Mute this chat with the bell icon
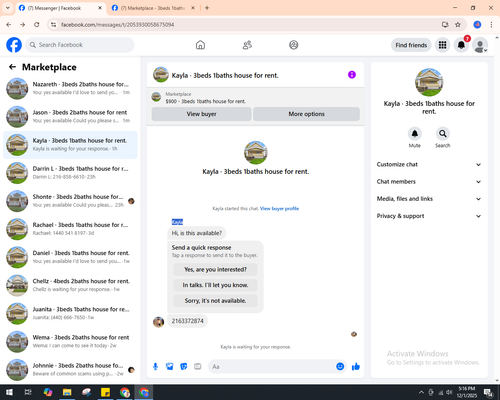This screenshot has width=500, height=400. pyautogui.click(x=415, y=134)
